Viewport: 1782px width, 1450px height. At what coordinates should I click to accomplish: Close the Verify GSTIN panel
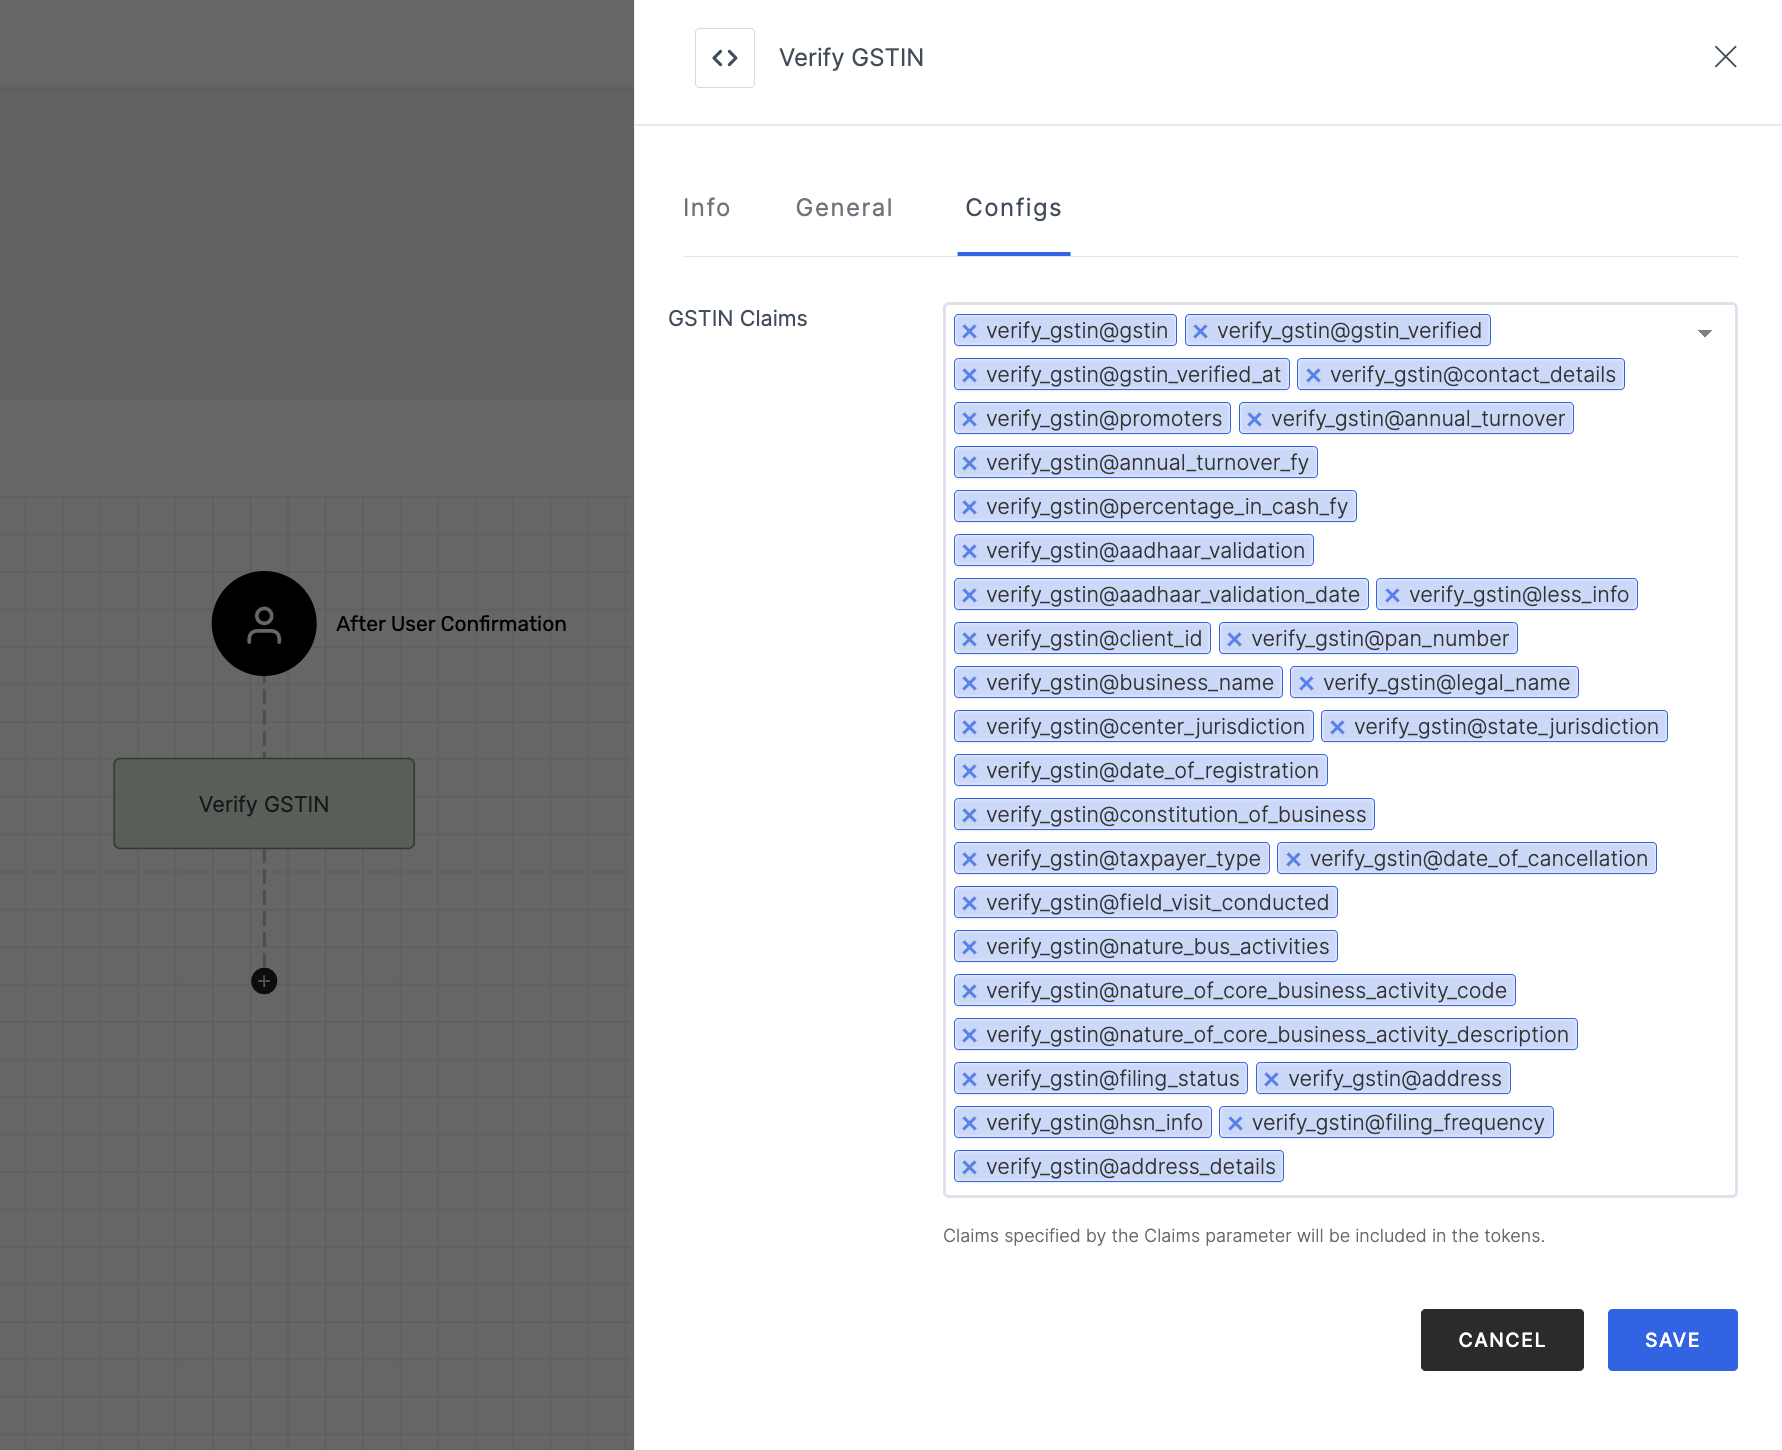(x=1725, y=57)
